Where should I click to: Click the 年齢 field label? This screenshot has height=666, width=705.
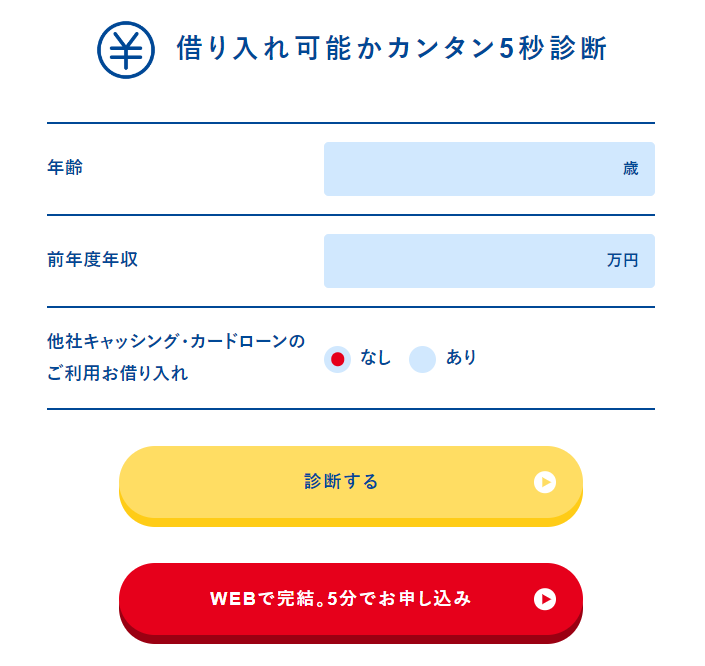point(65,167)
